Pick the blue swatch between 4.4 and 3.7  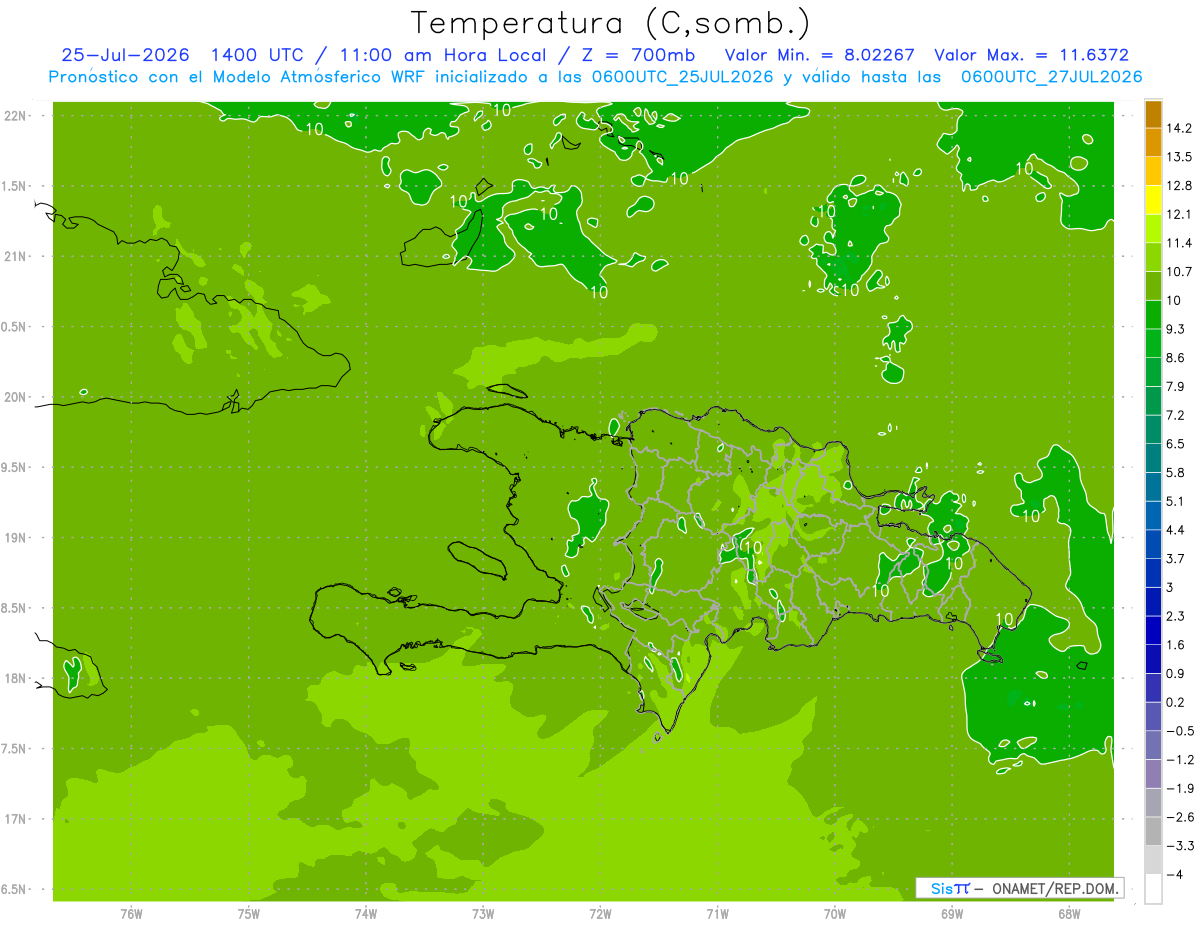tap(1153, 544)
